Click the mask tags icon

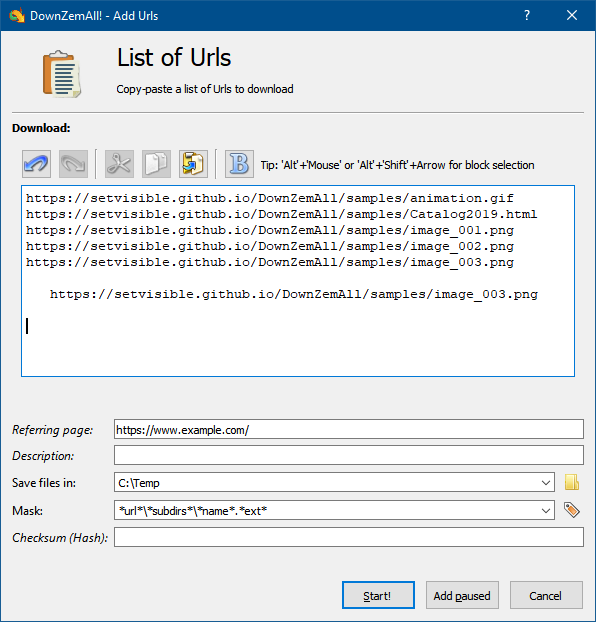pyautogui.click(x=572, y=510)
